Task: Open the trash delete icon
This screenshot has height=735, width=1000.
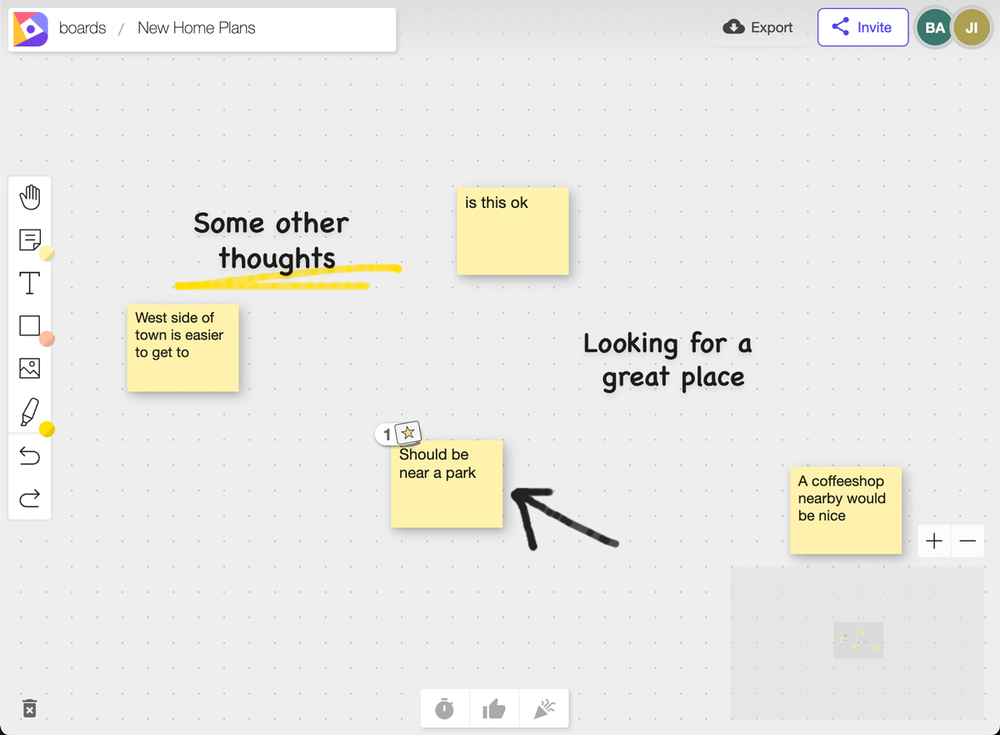Action: [x=29, y=708]
